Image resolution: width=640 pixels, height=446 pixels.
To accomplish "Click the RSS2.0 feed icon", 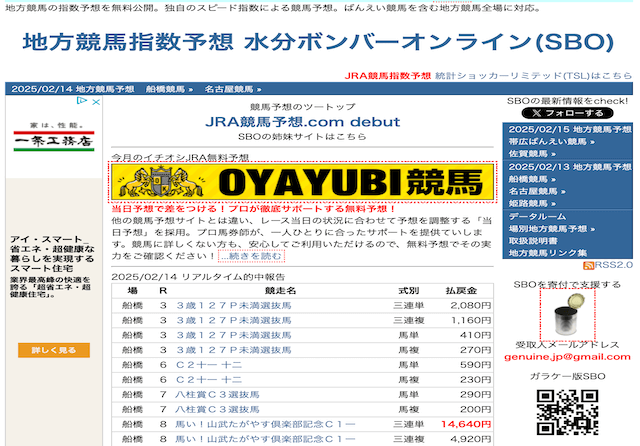I will [x=589, y=266].
